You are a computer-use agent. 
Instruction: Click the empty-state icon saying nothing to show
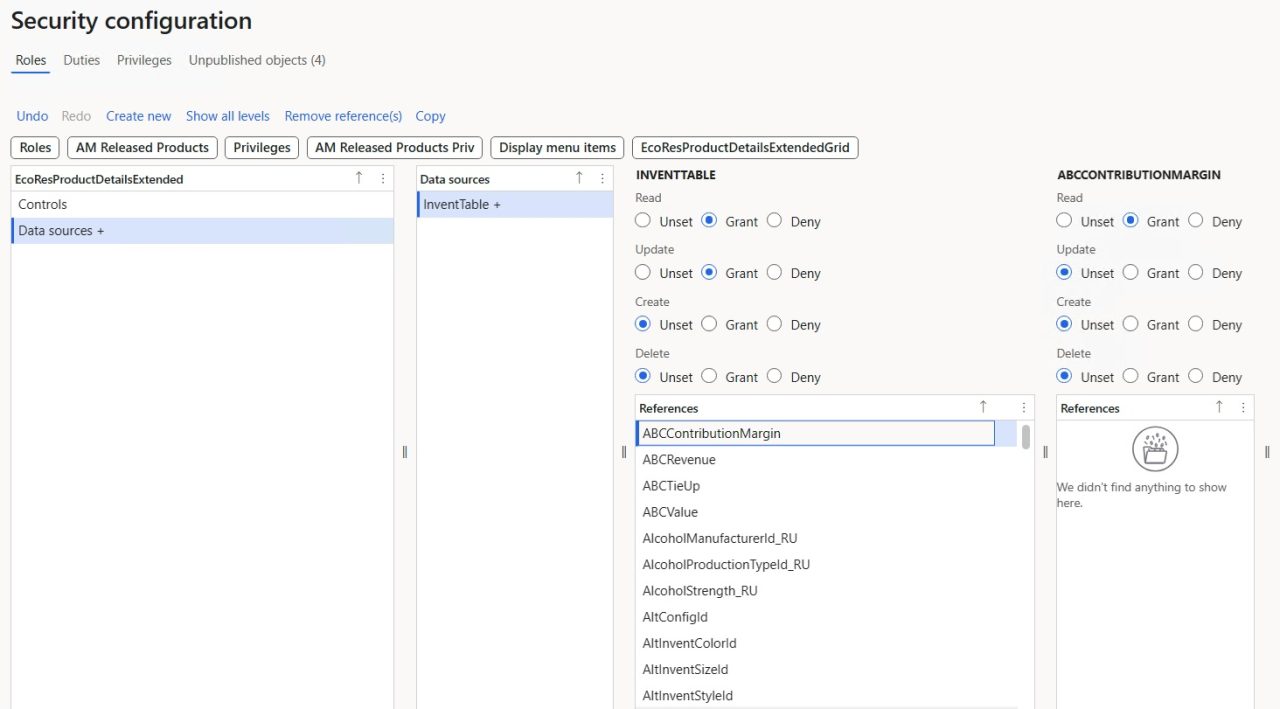pos(1155,450)
